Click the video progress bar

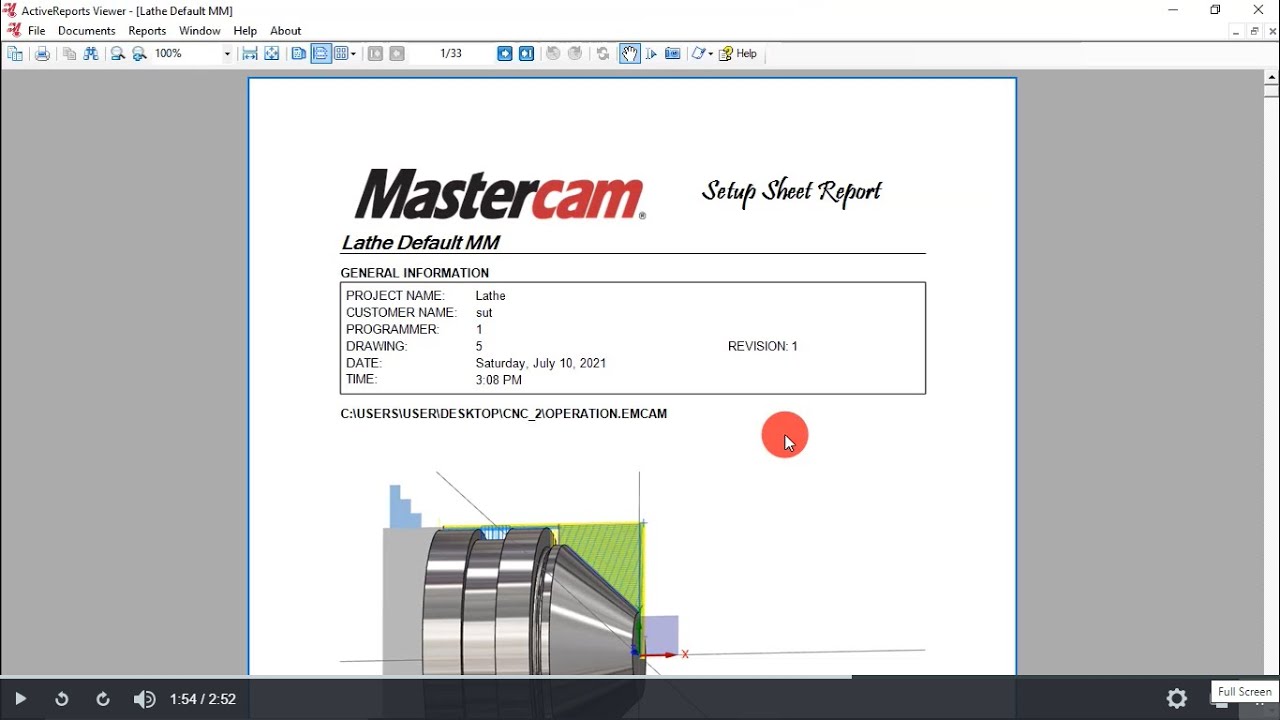point(640,677)
